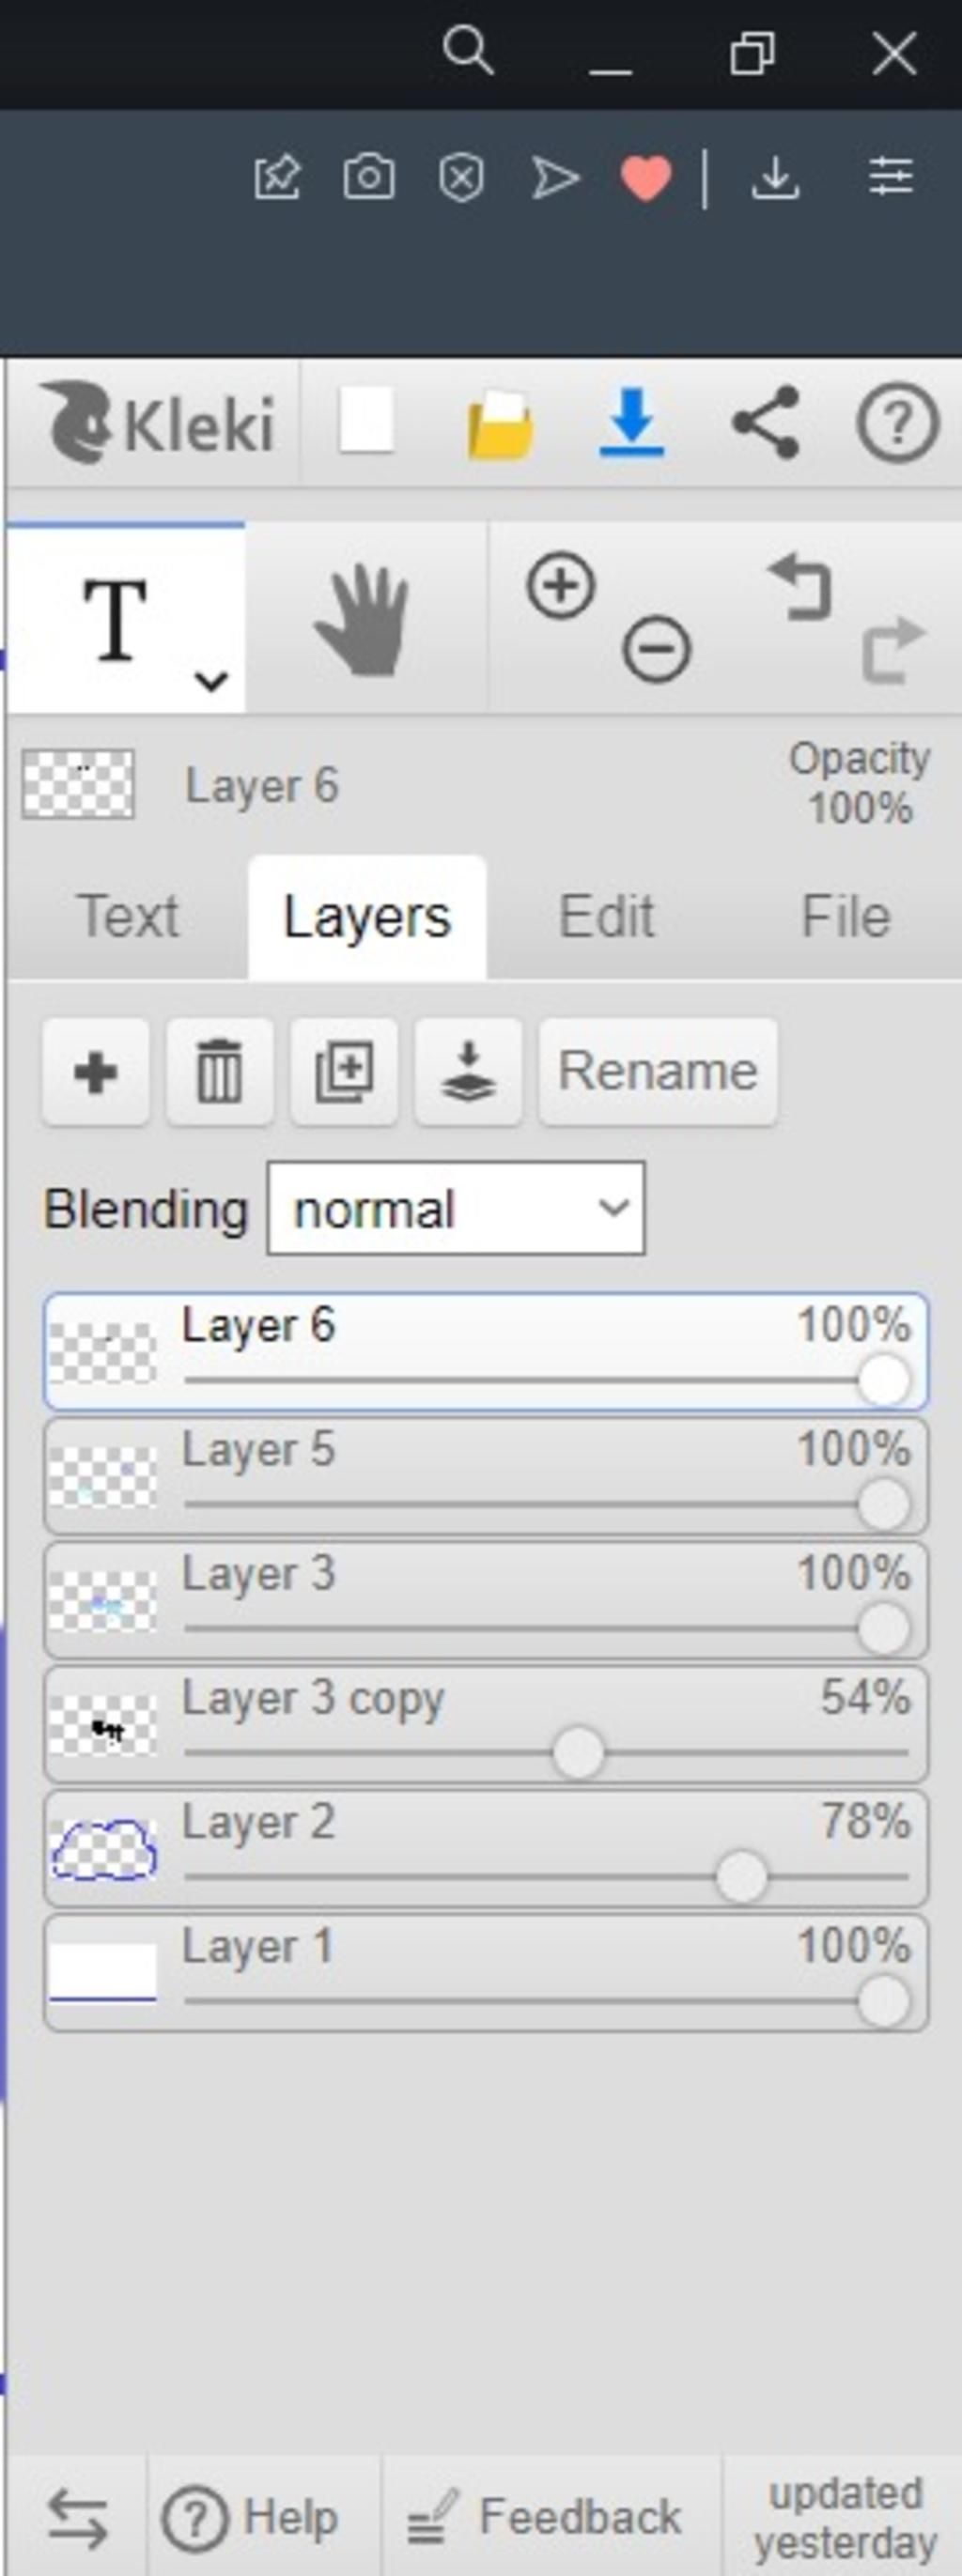Undo the last action
Viewport: 962px width, 2576px height.
click(x=801, y=588)
